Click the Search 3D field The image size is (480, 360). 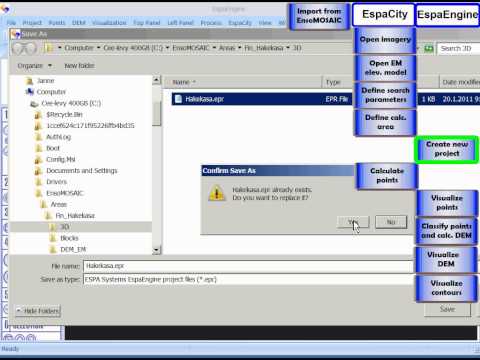[459, 49]
